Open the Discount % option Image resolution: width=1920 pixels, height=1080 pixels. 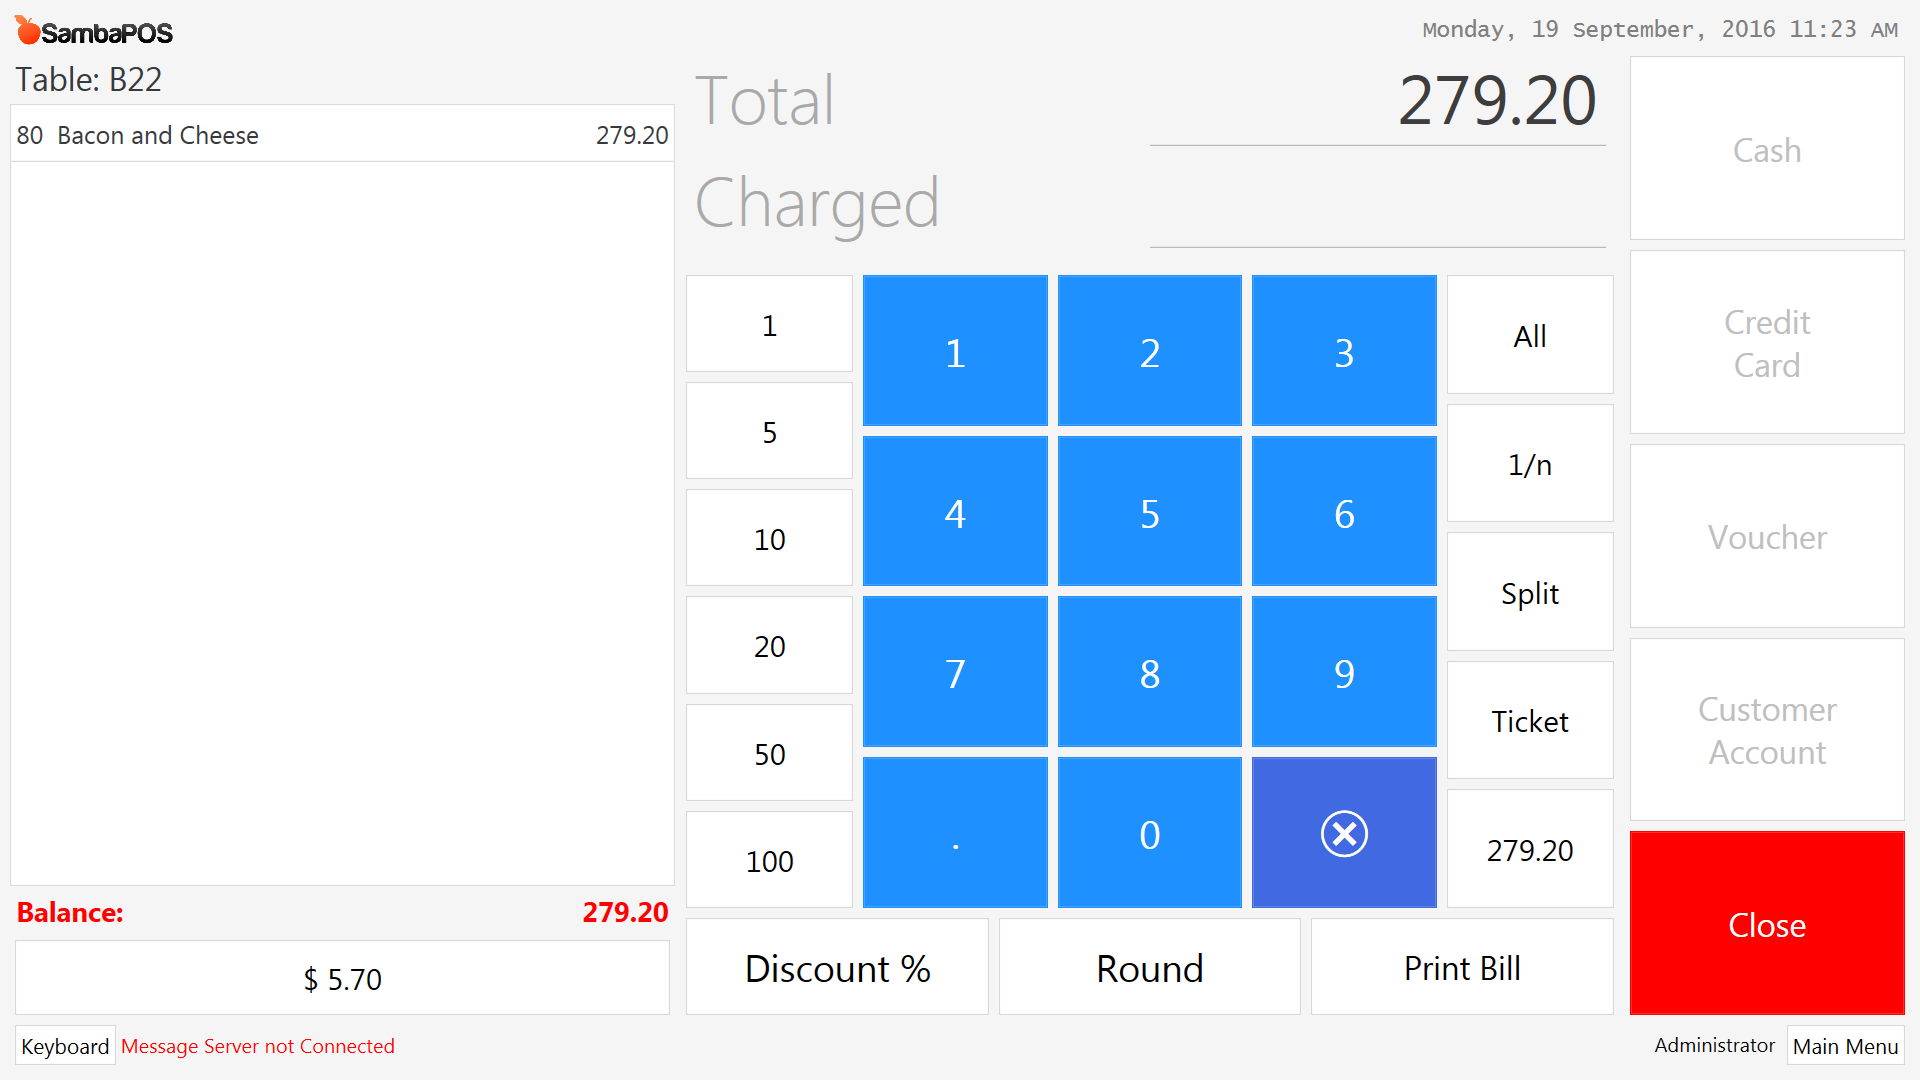pos(837,967)
